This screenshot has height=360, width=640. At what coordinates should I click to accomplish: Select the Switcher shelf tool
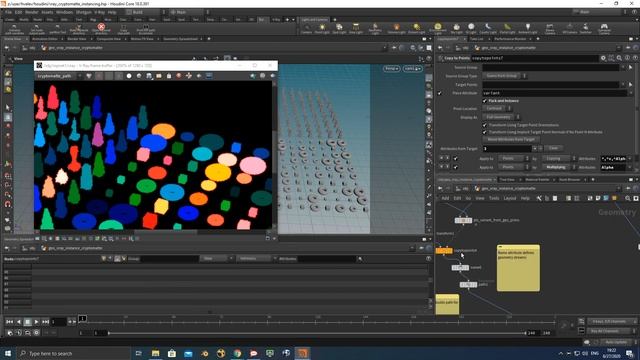pyautogui.click(x=585, y=29)
